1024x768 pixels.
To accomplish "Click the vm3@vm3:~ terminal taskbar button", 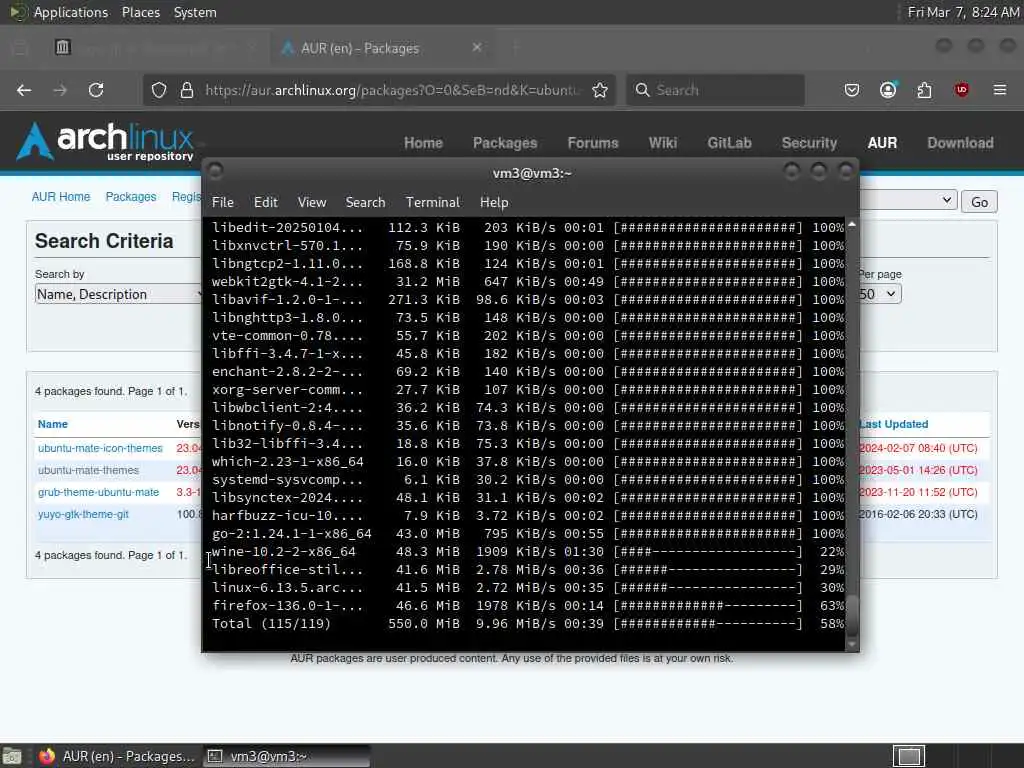I will (x=286, y=756).
